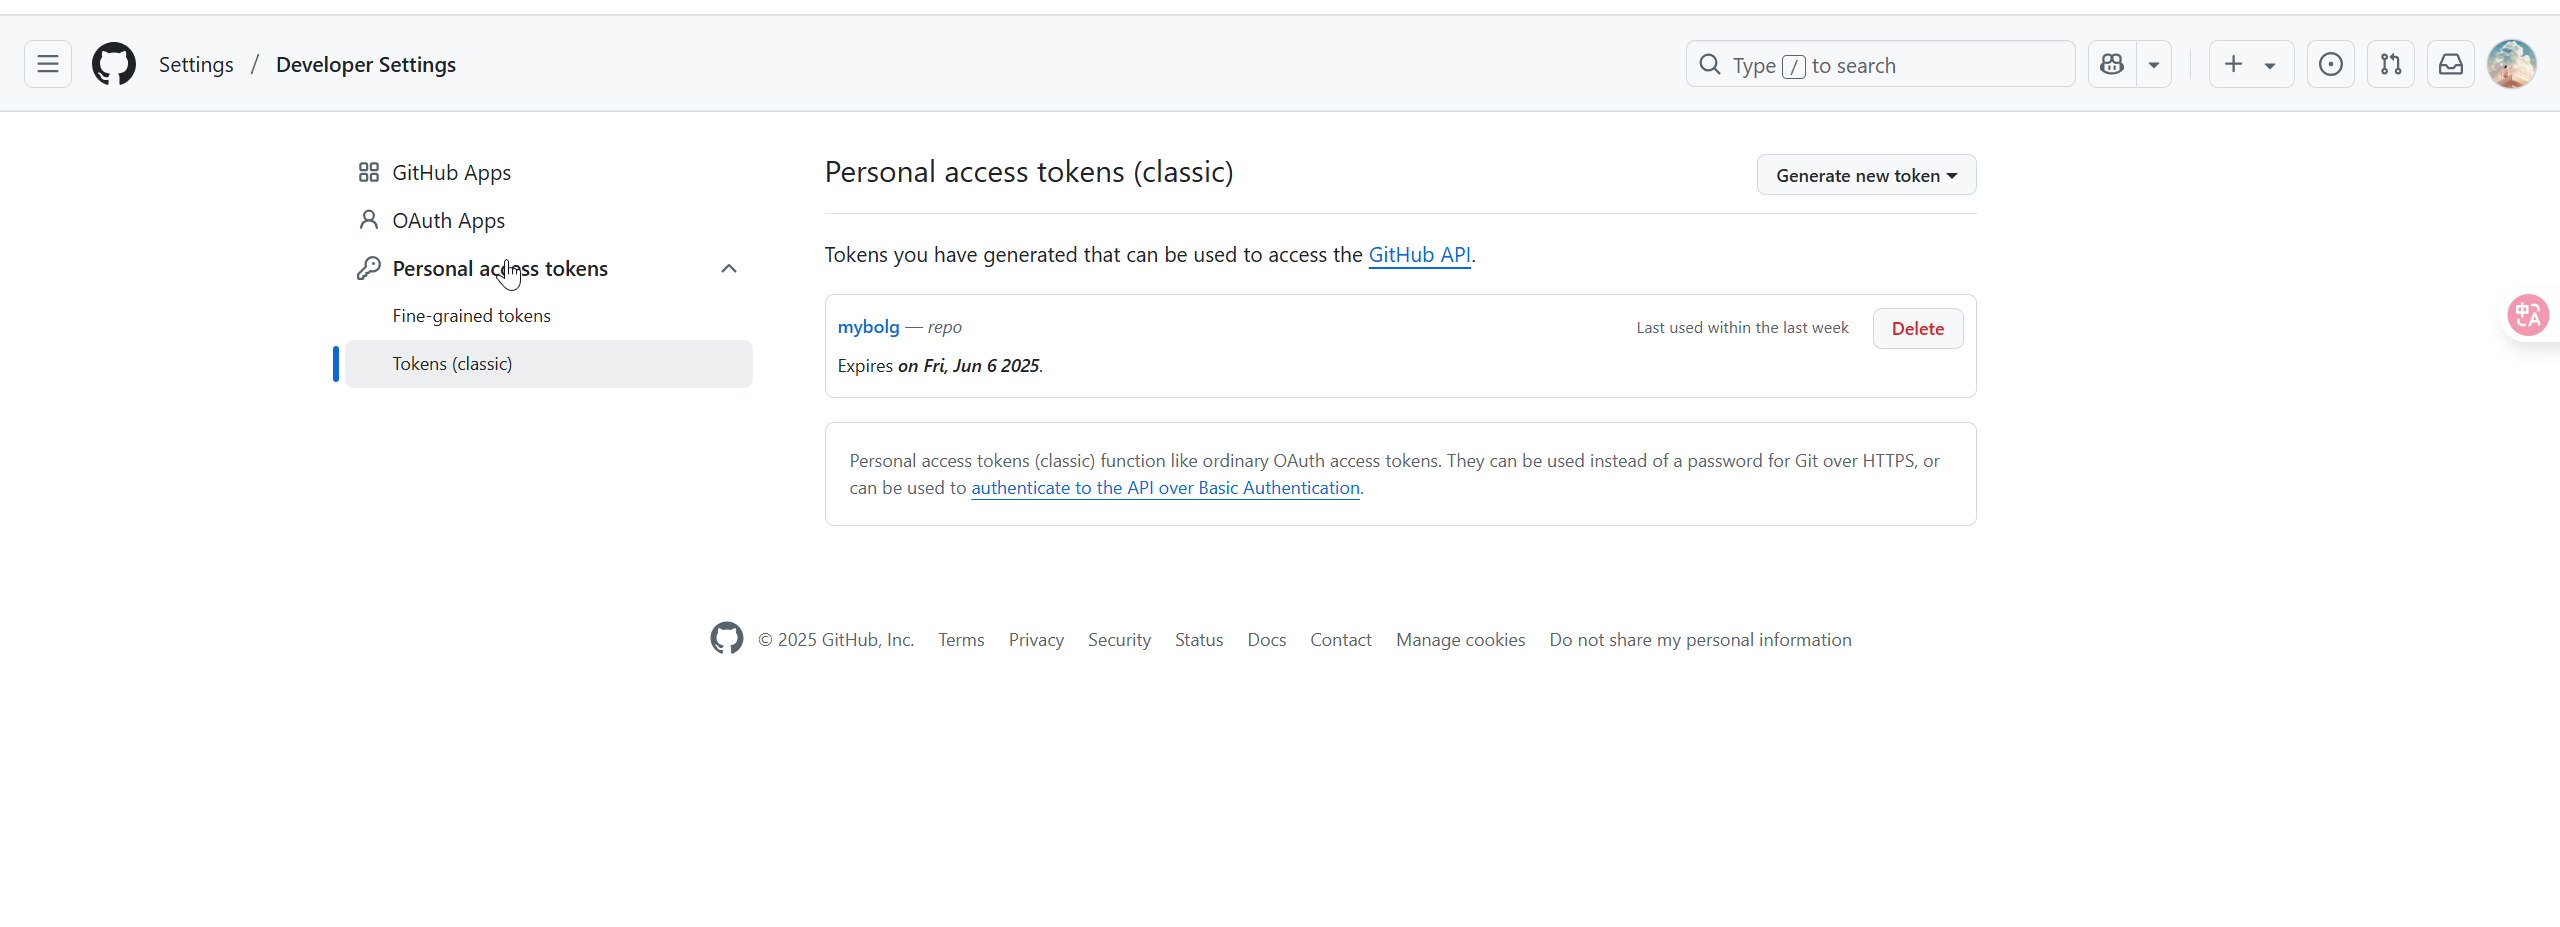Open the mybolg token link

(868, 327)
